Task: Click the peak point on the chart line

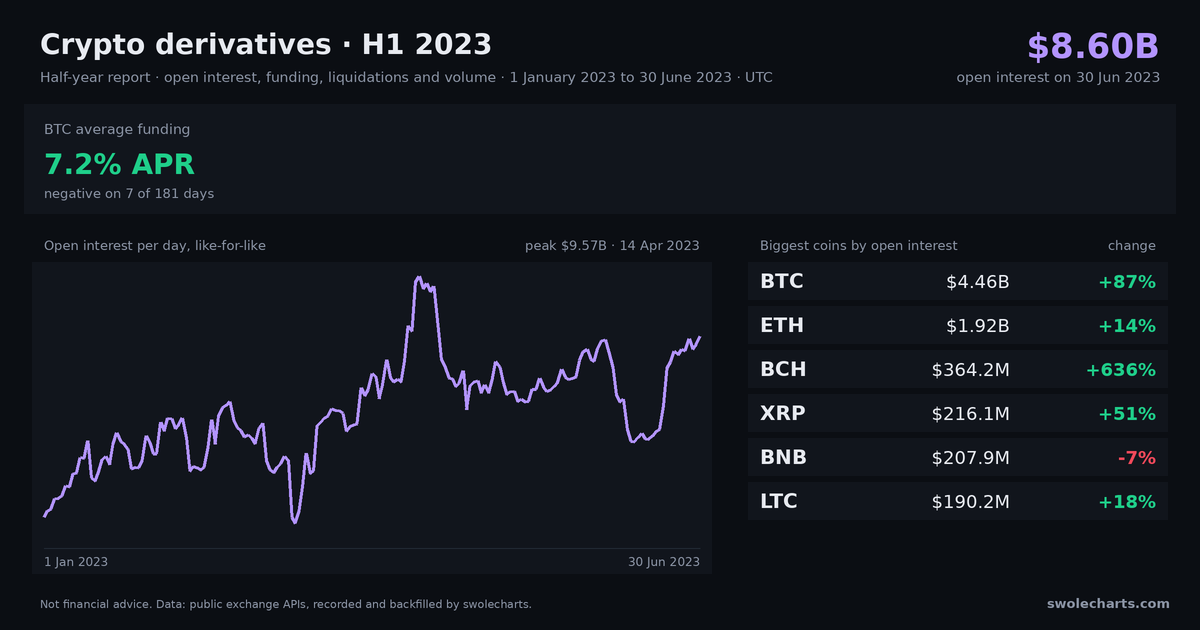Action: 418,278
